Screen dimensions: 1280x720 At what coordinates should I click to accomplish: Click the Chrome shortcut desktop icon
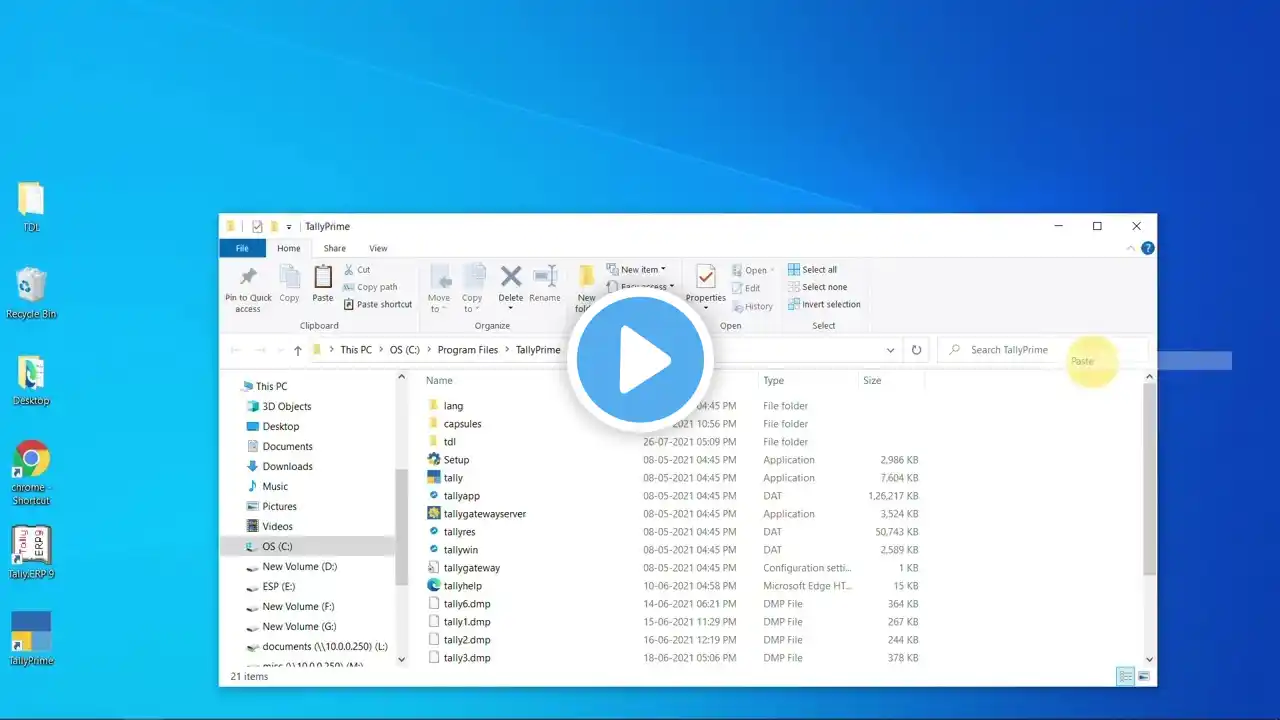point(31,473)
